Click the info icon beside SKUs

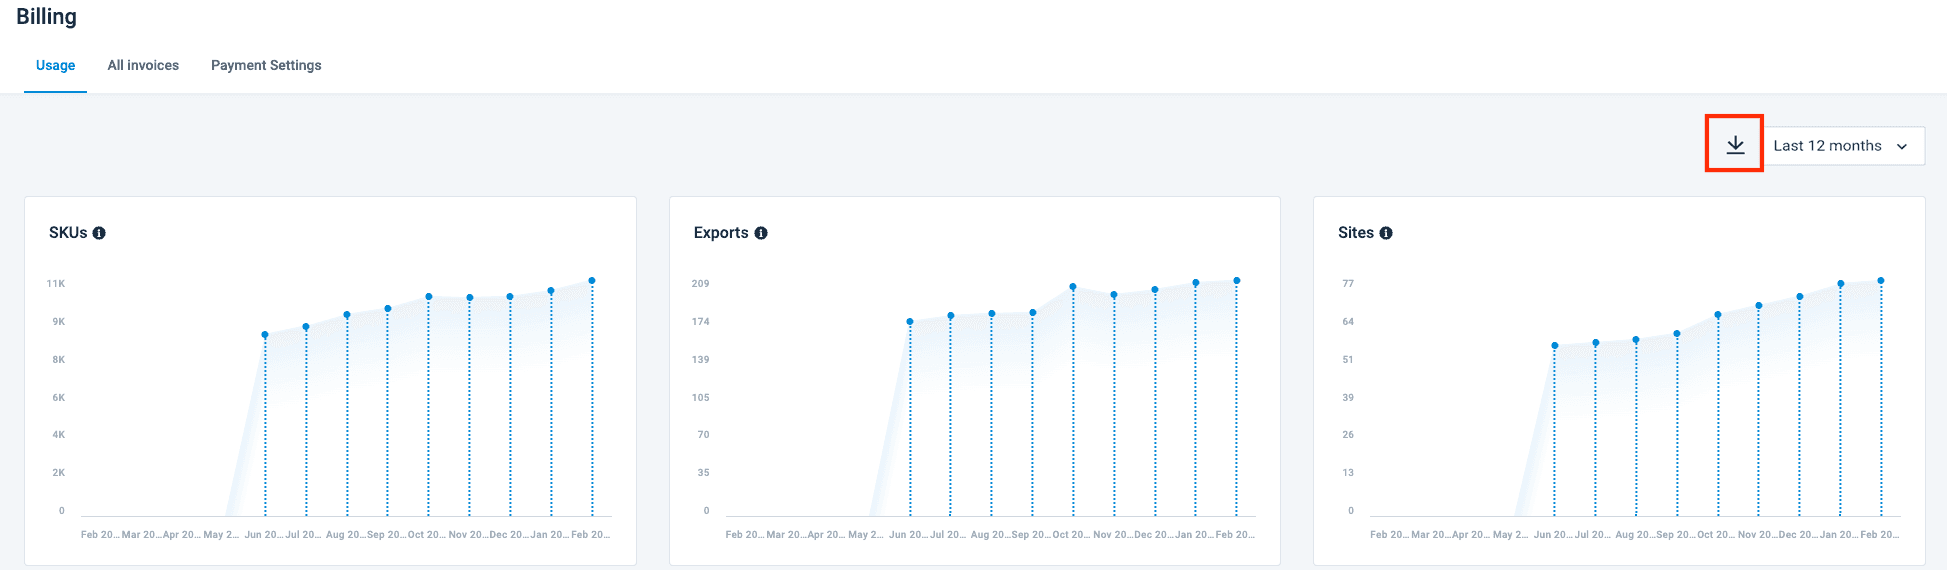coord(99,233)
